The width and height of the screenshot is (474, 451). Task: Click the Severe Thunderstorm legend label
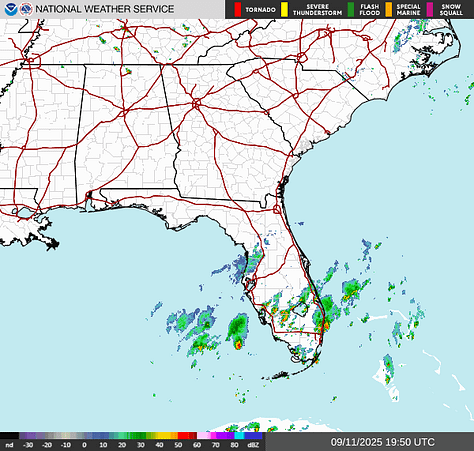tap(317, 10)
